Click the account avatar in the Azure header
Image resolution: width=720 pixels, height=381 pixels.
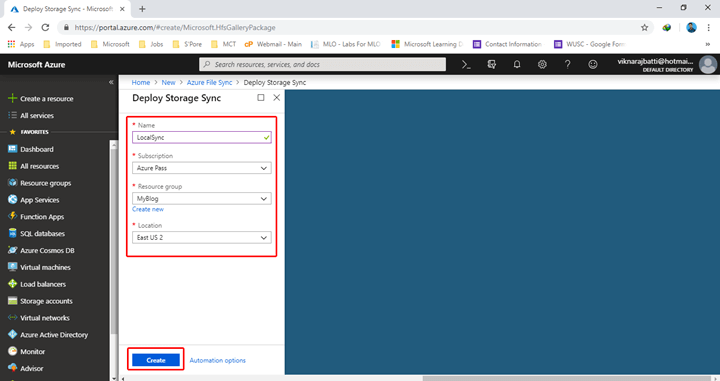pos(708,65)
